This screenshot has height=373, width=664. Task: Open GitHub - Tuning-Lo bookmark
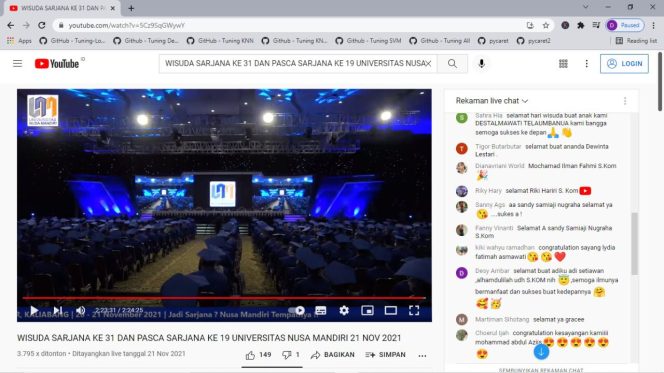(72, 41)
